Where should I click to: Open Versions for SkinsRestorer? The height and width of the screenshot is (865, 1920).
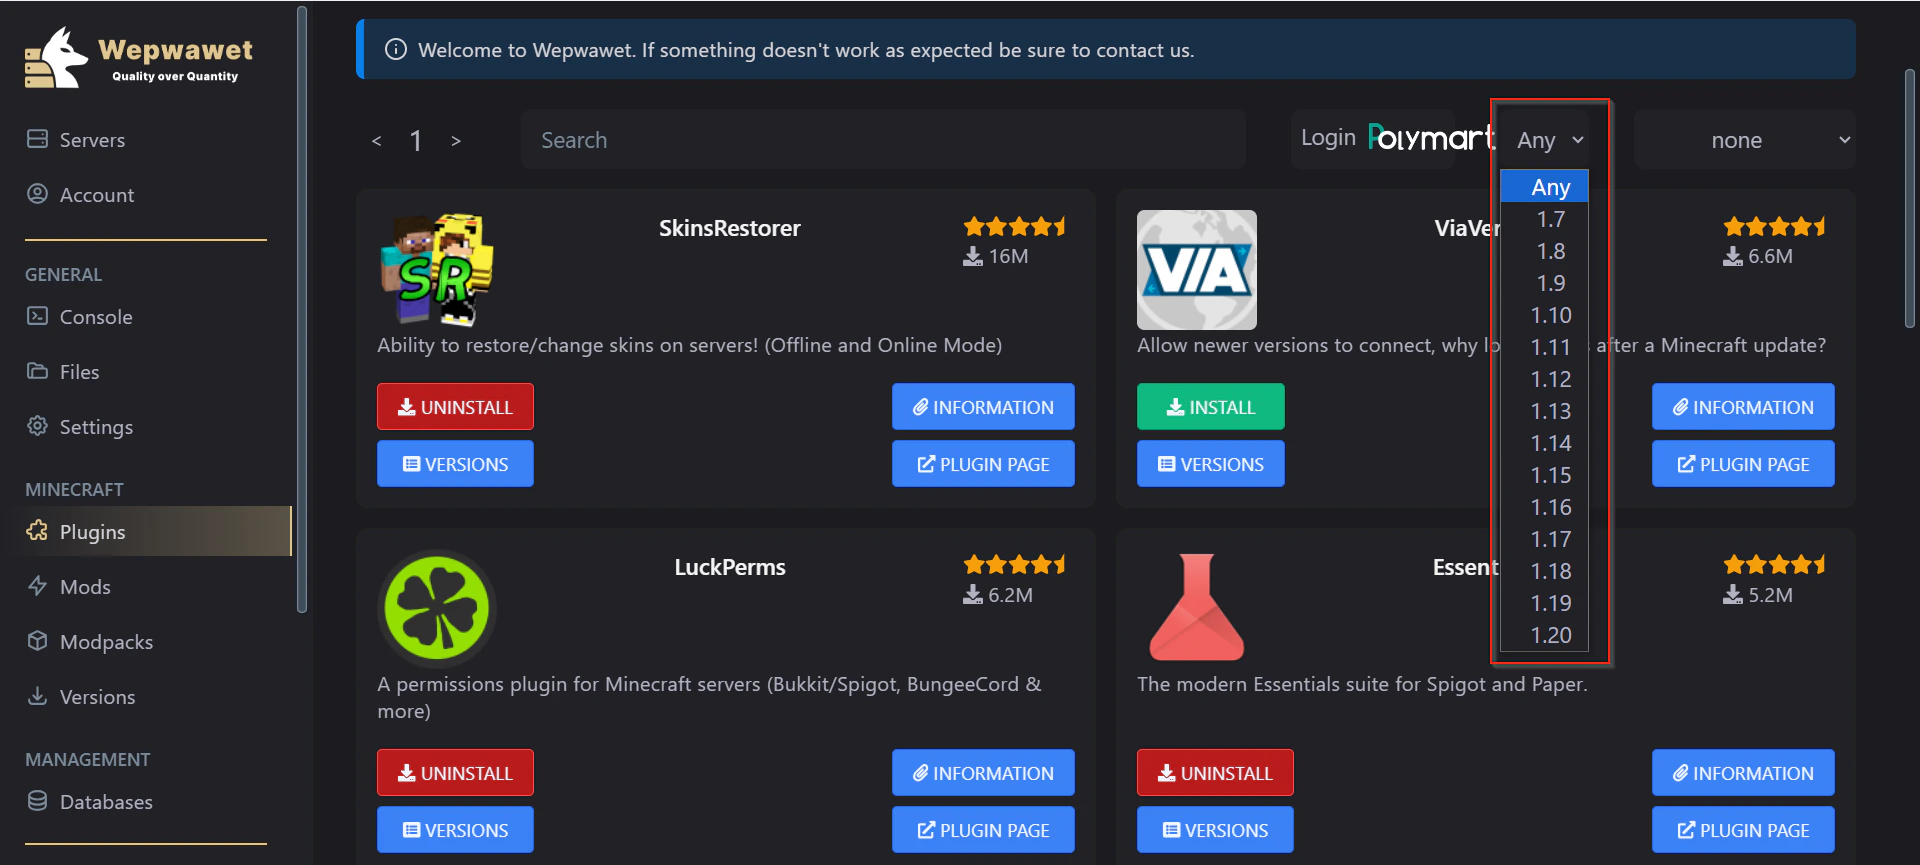(x=455, y=464)
